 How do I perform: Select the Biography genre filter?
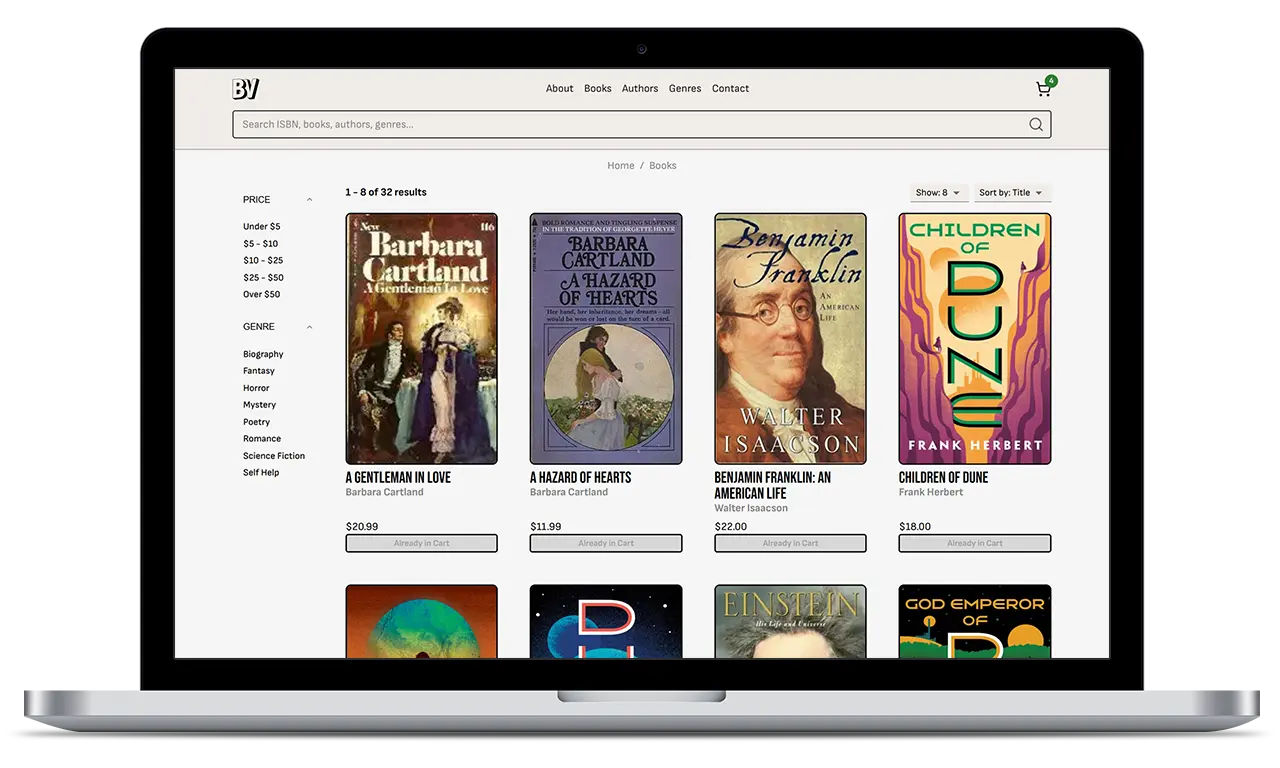point(263,354)
